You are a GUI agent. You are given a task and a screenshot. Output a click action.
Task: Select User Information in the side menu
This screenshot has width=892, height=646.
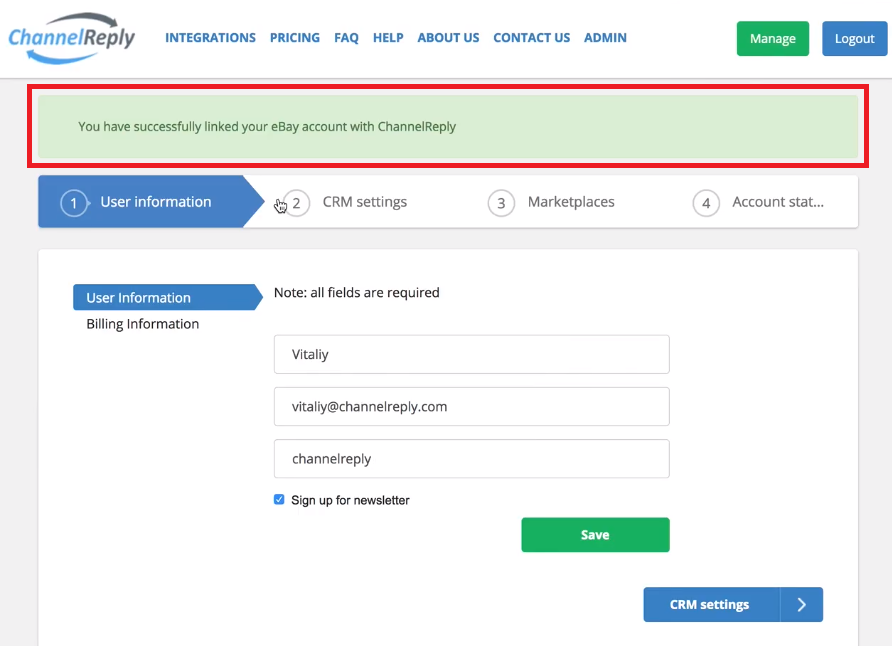tap(168, 297)
